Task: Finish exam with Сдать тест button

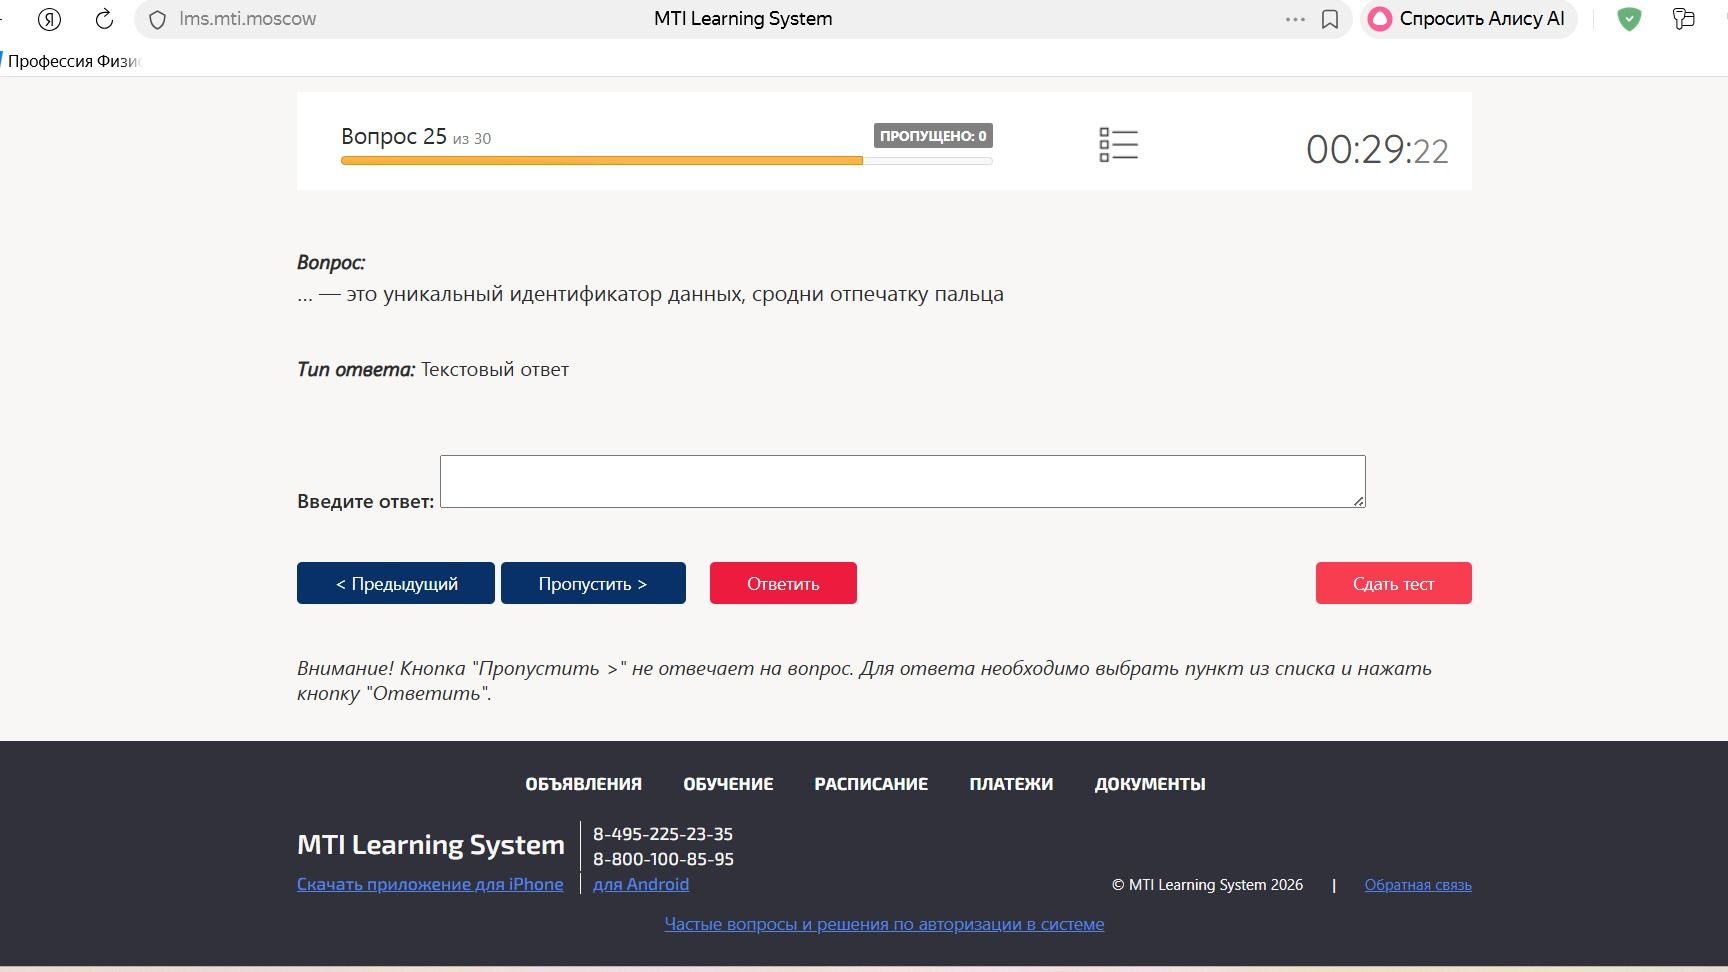Action: click(x=1393, y=583)
